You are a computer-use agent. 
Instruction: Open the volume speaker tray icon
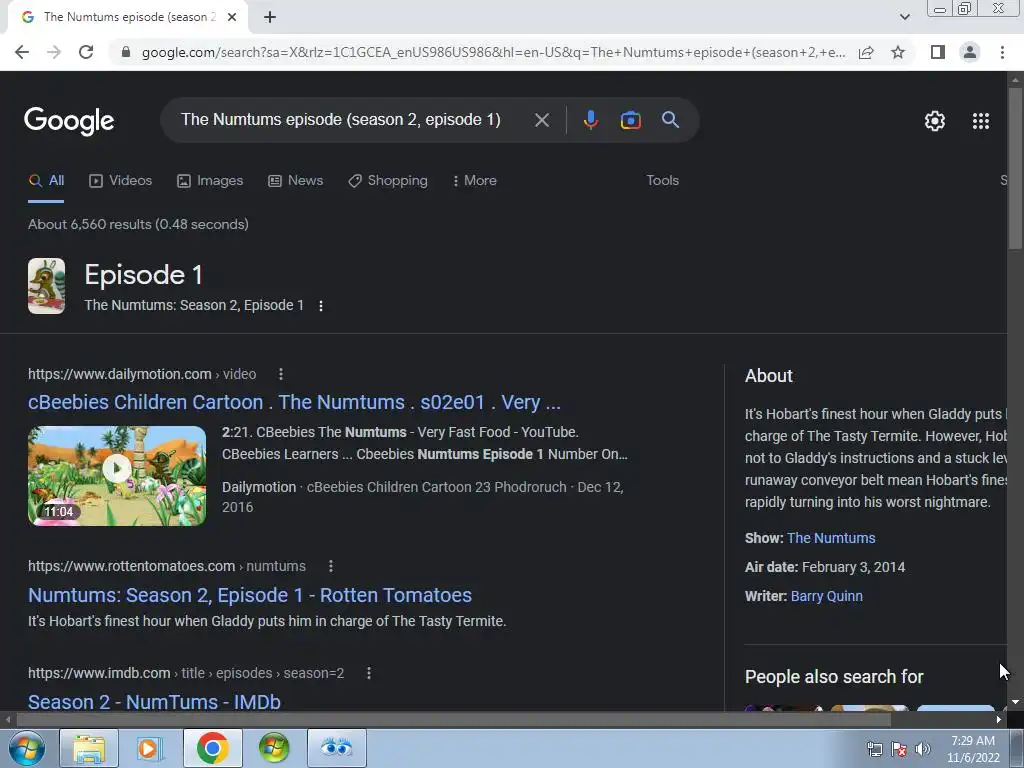(922, 749)
